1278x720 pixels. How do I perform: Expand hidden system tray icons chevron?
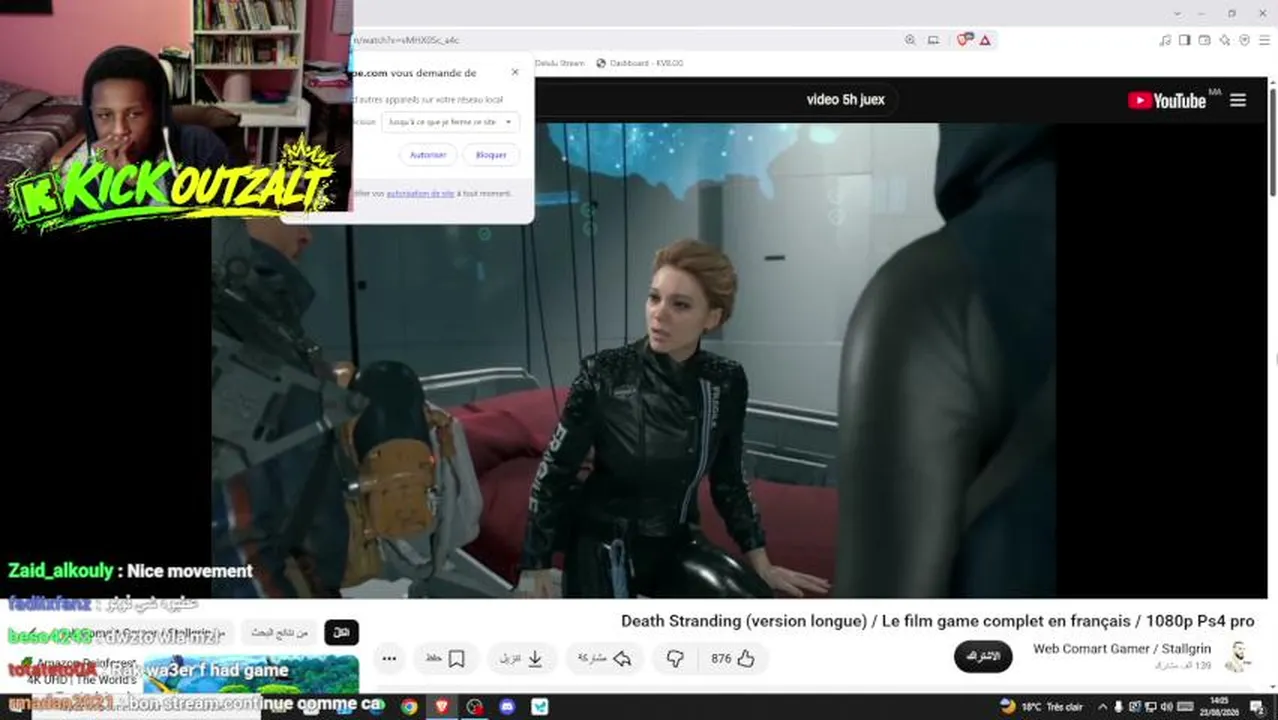(1103, 707)
